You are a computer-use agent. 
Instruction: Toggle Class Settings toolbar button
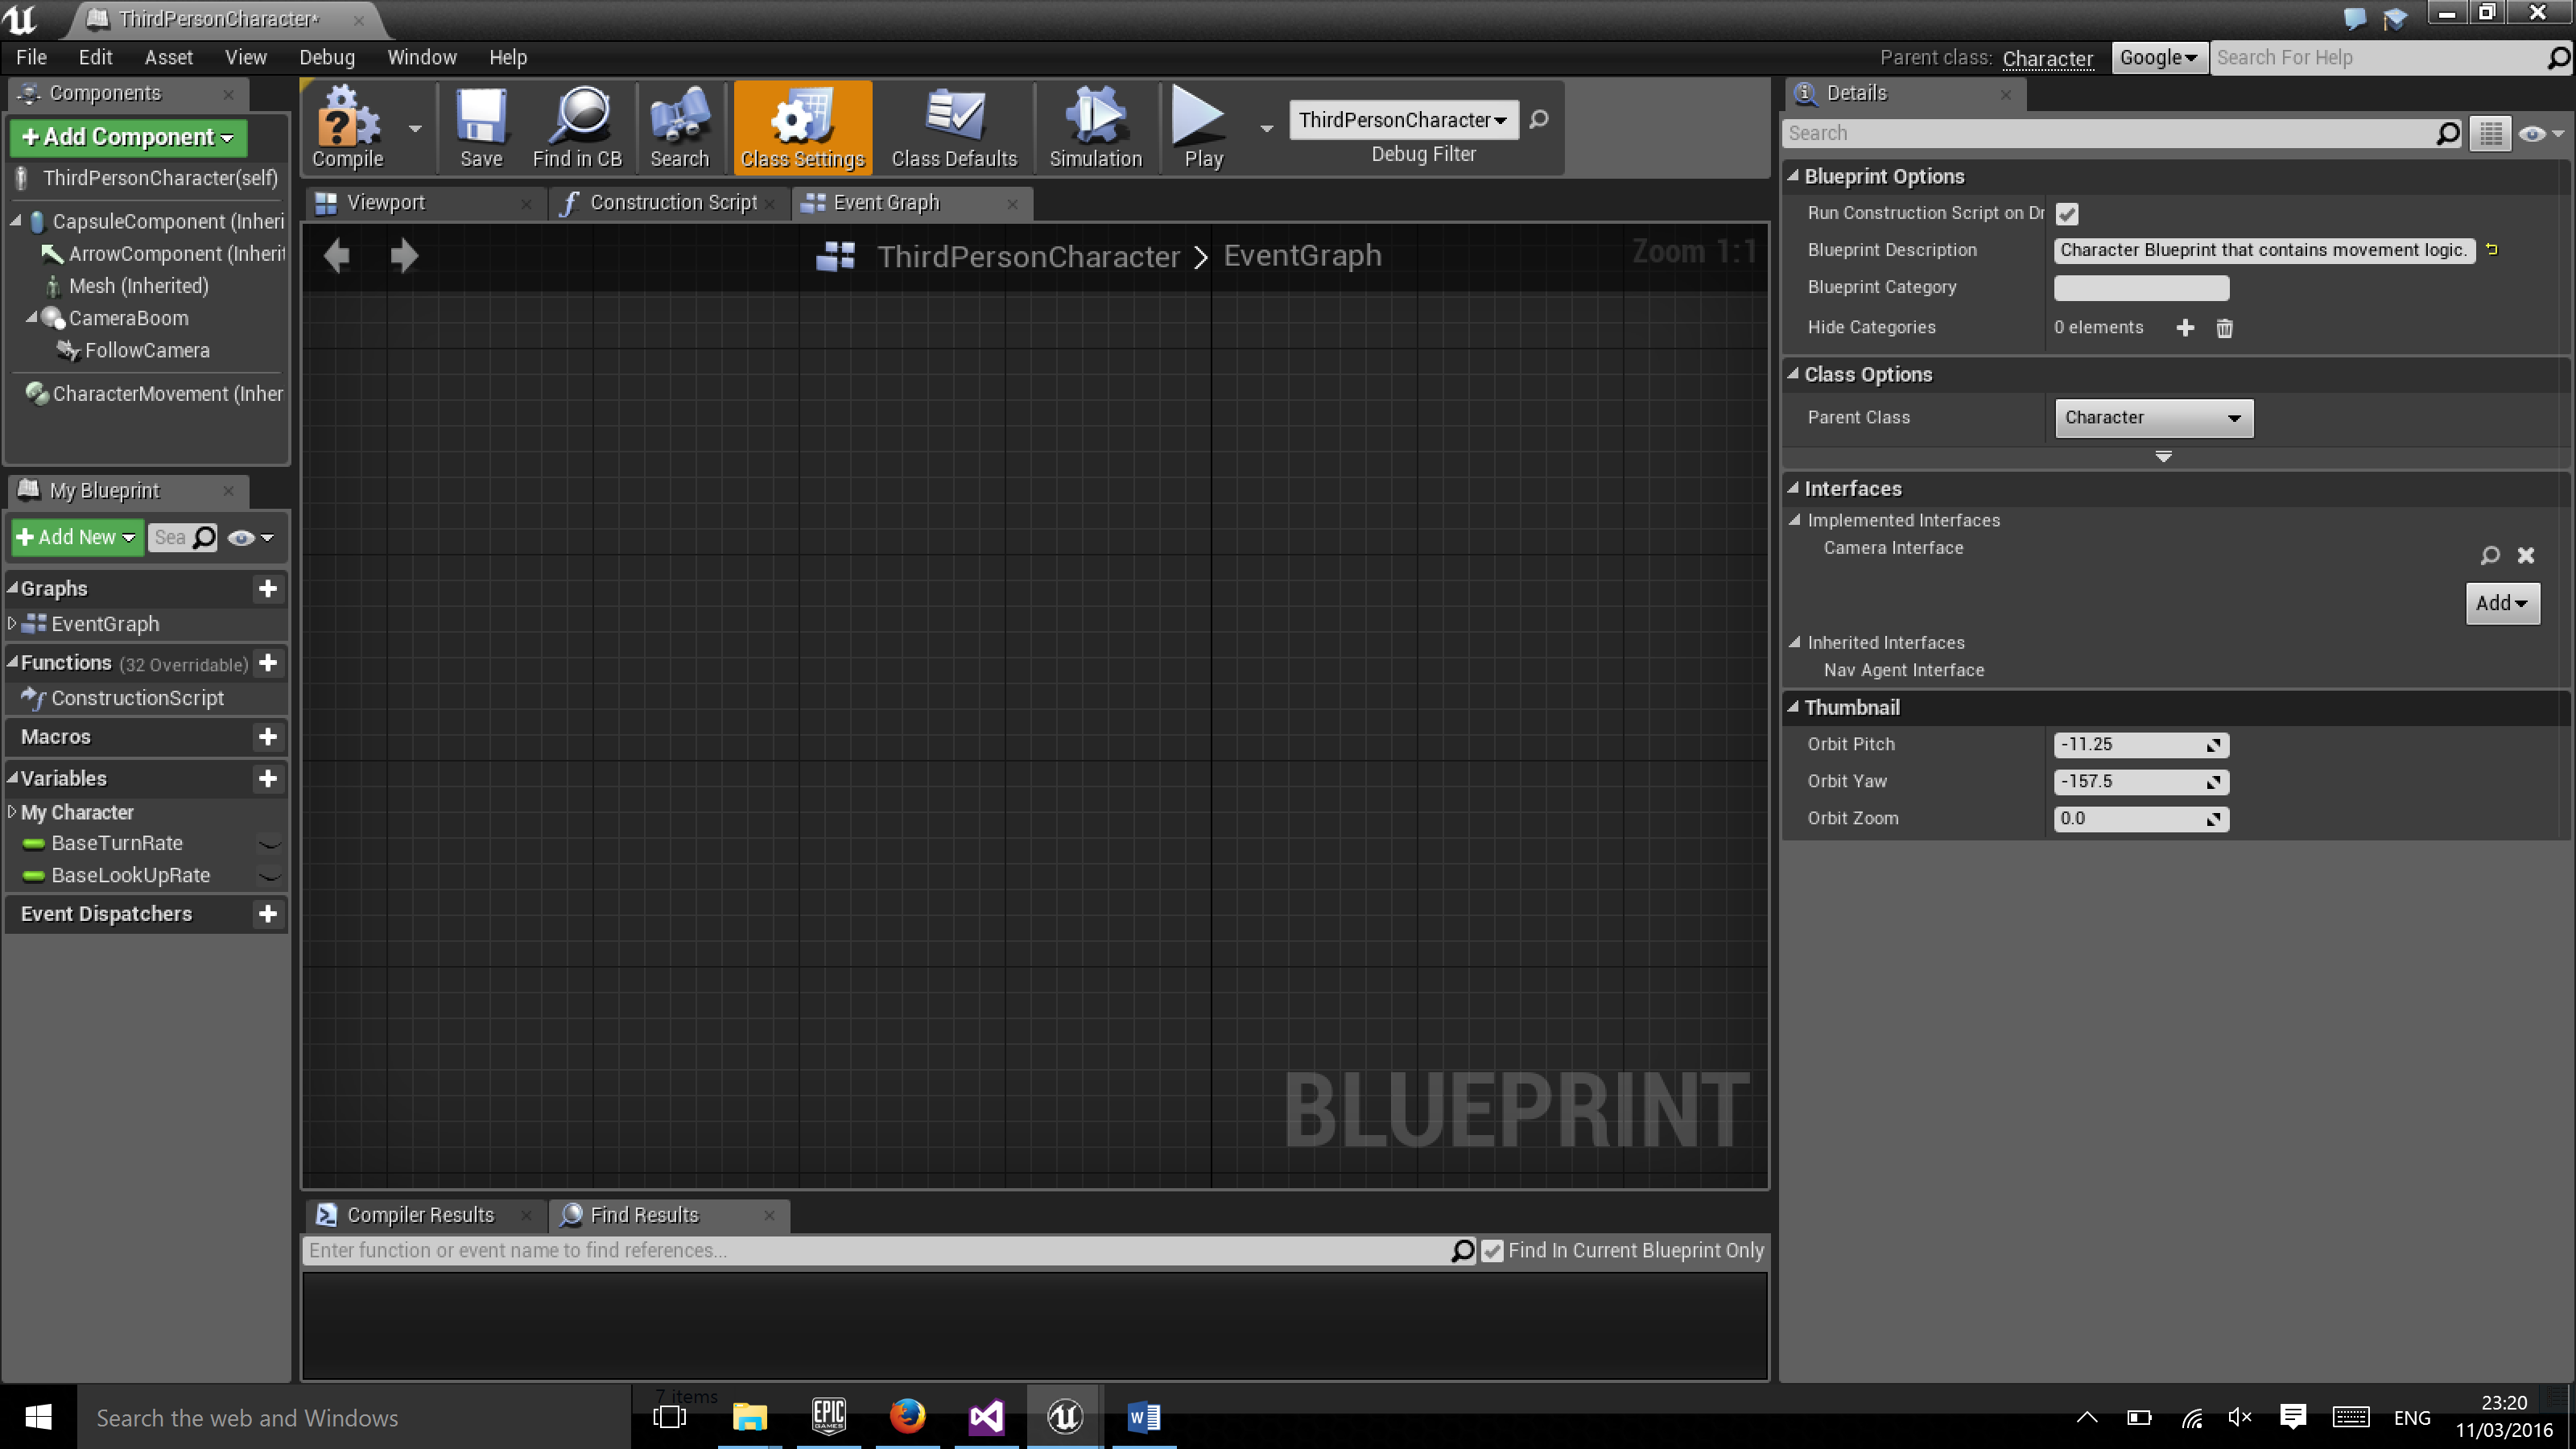pos(802,128)
